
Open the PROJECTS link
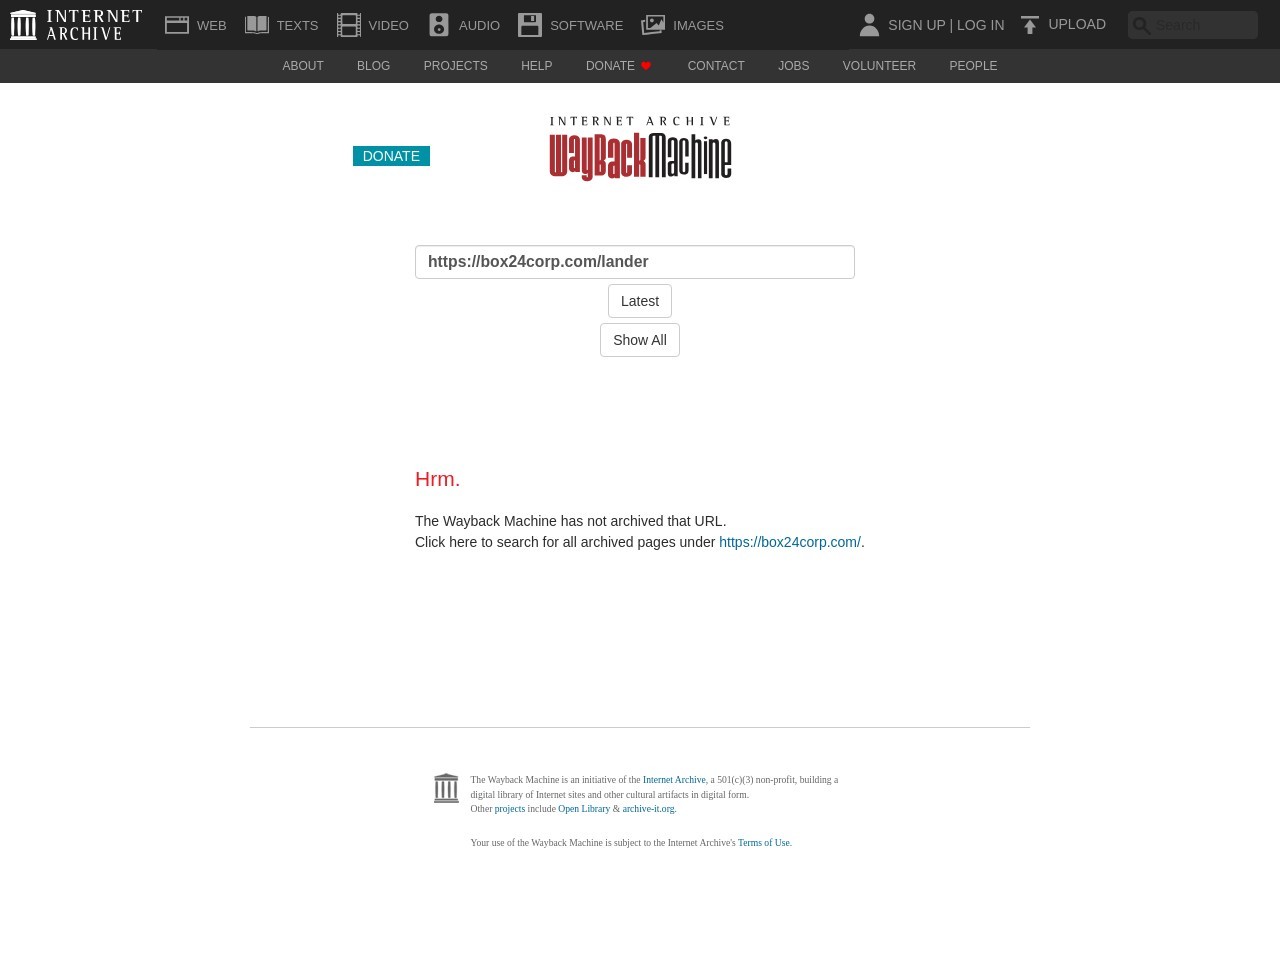coord(455,66)
